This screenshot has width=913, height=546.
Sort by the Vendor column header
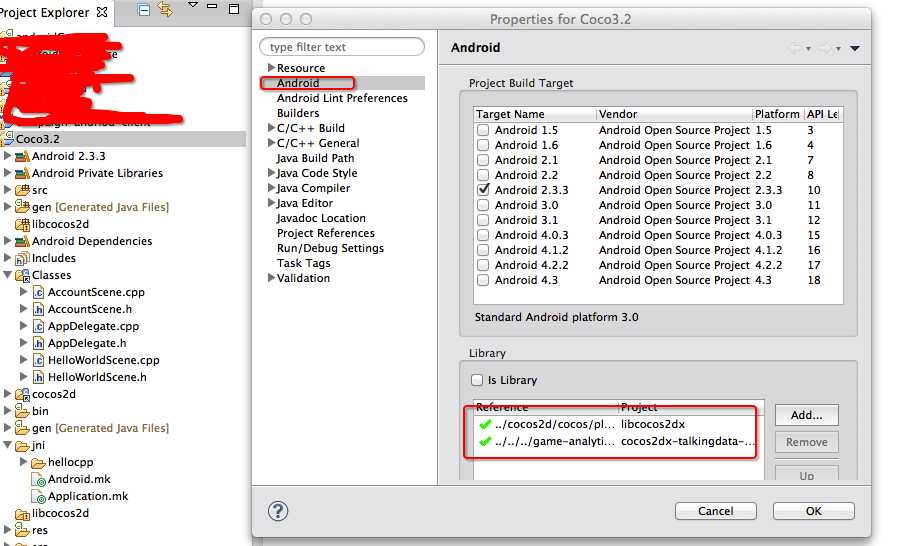point(674,114)
